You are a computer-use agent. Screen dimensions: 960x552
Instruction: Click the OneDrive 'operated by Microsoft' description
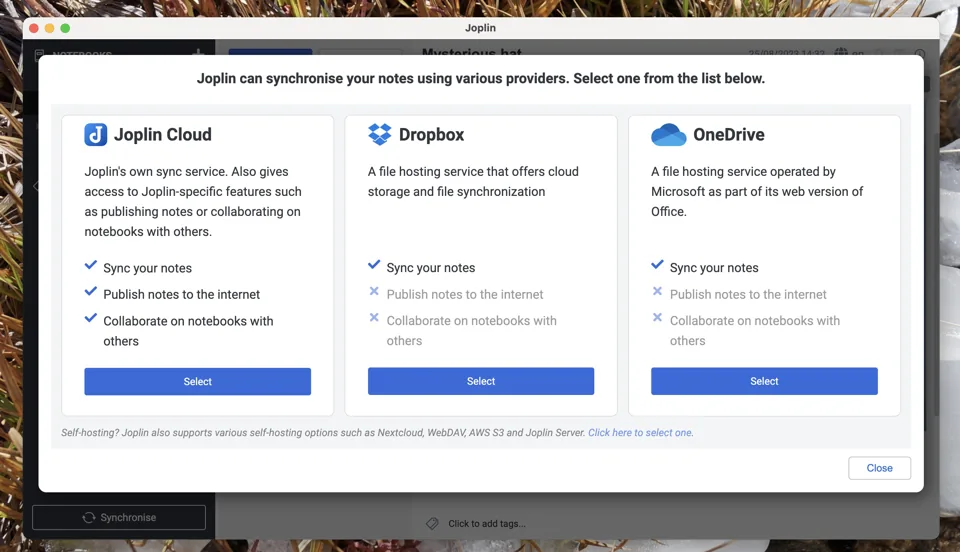(757, 192)
